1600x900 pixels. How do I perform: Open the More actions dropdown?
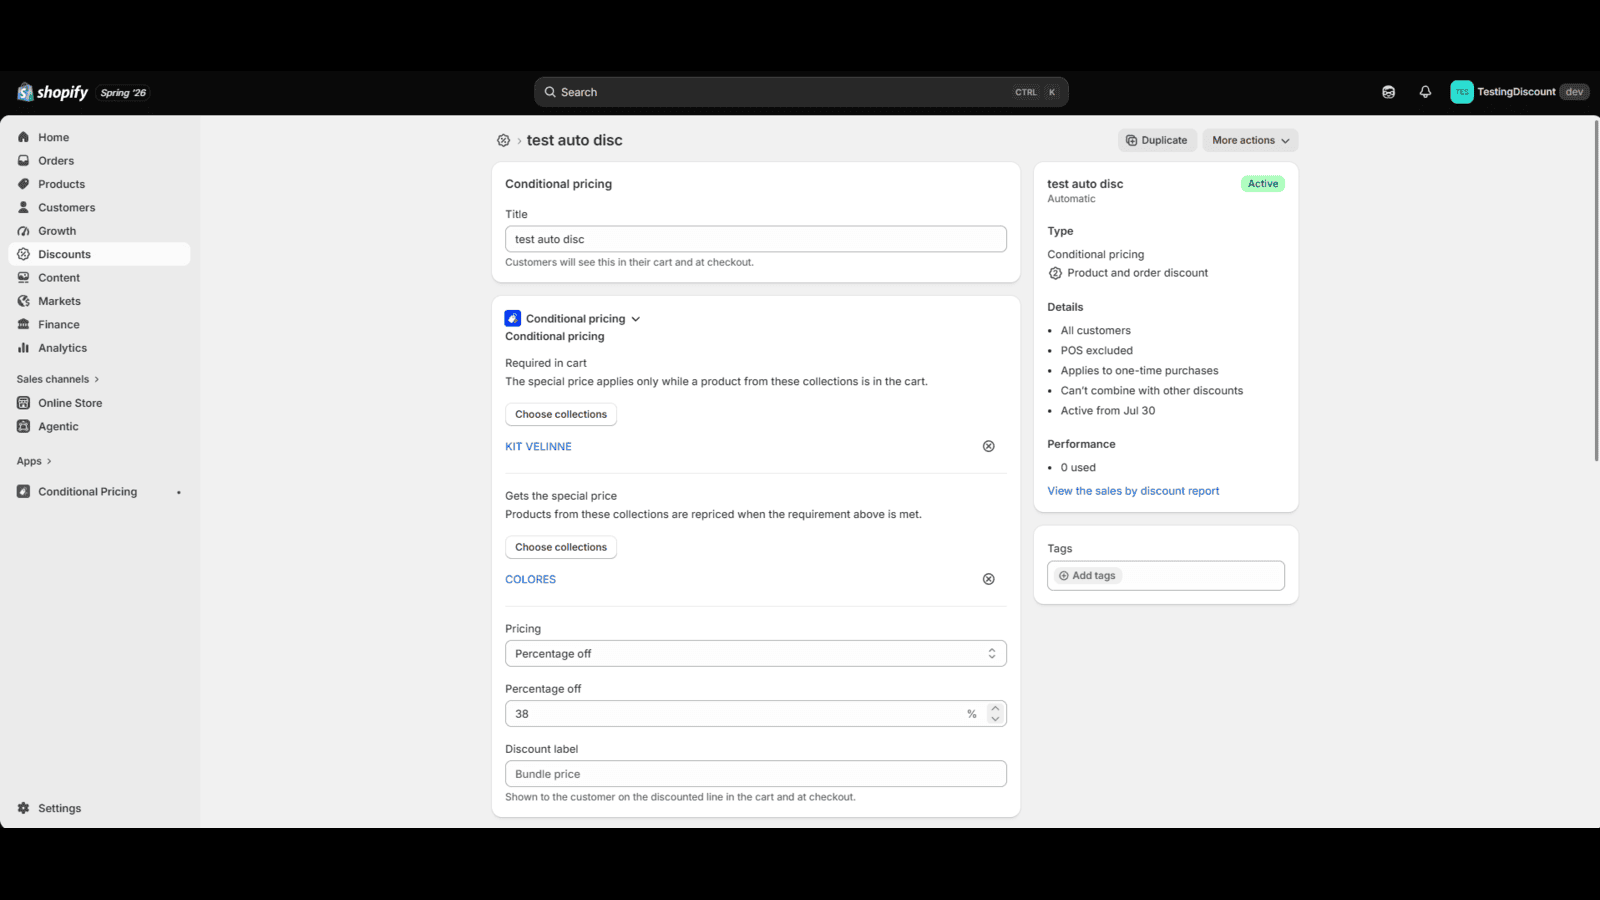pos(1250,140)
